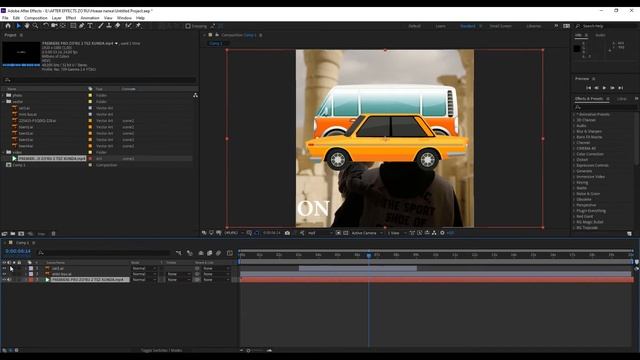The width and height of the screenshot is (640, 360).
Task: Select the Puppet Pin tool
Action: coord(138,26)
